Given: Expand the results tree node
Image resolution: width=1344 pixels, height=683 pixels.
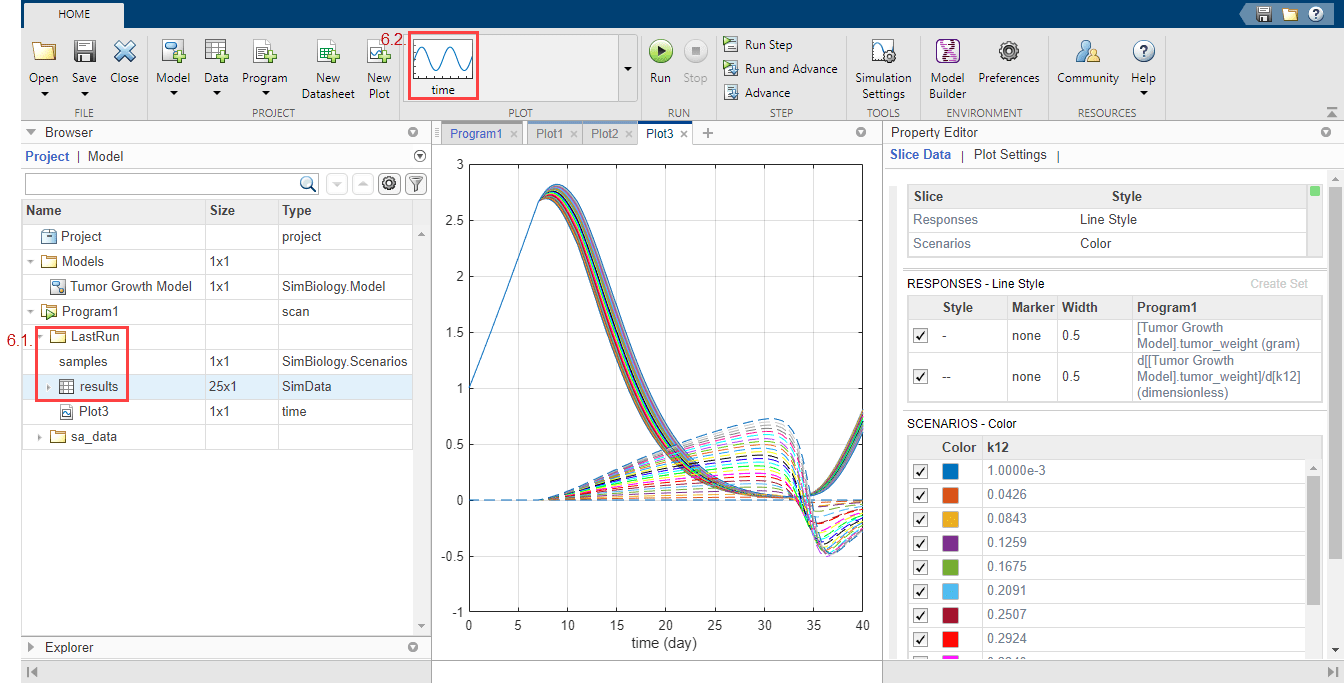Looking at the screenshot, I should coord(47,387).
